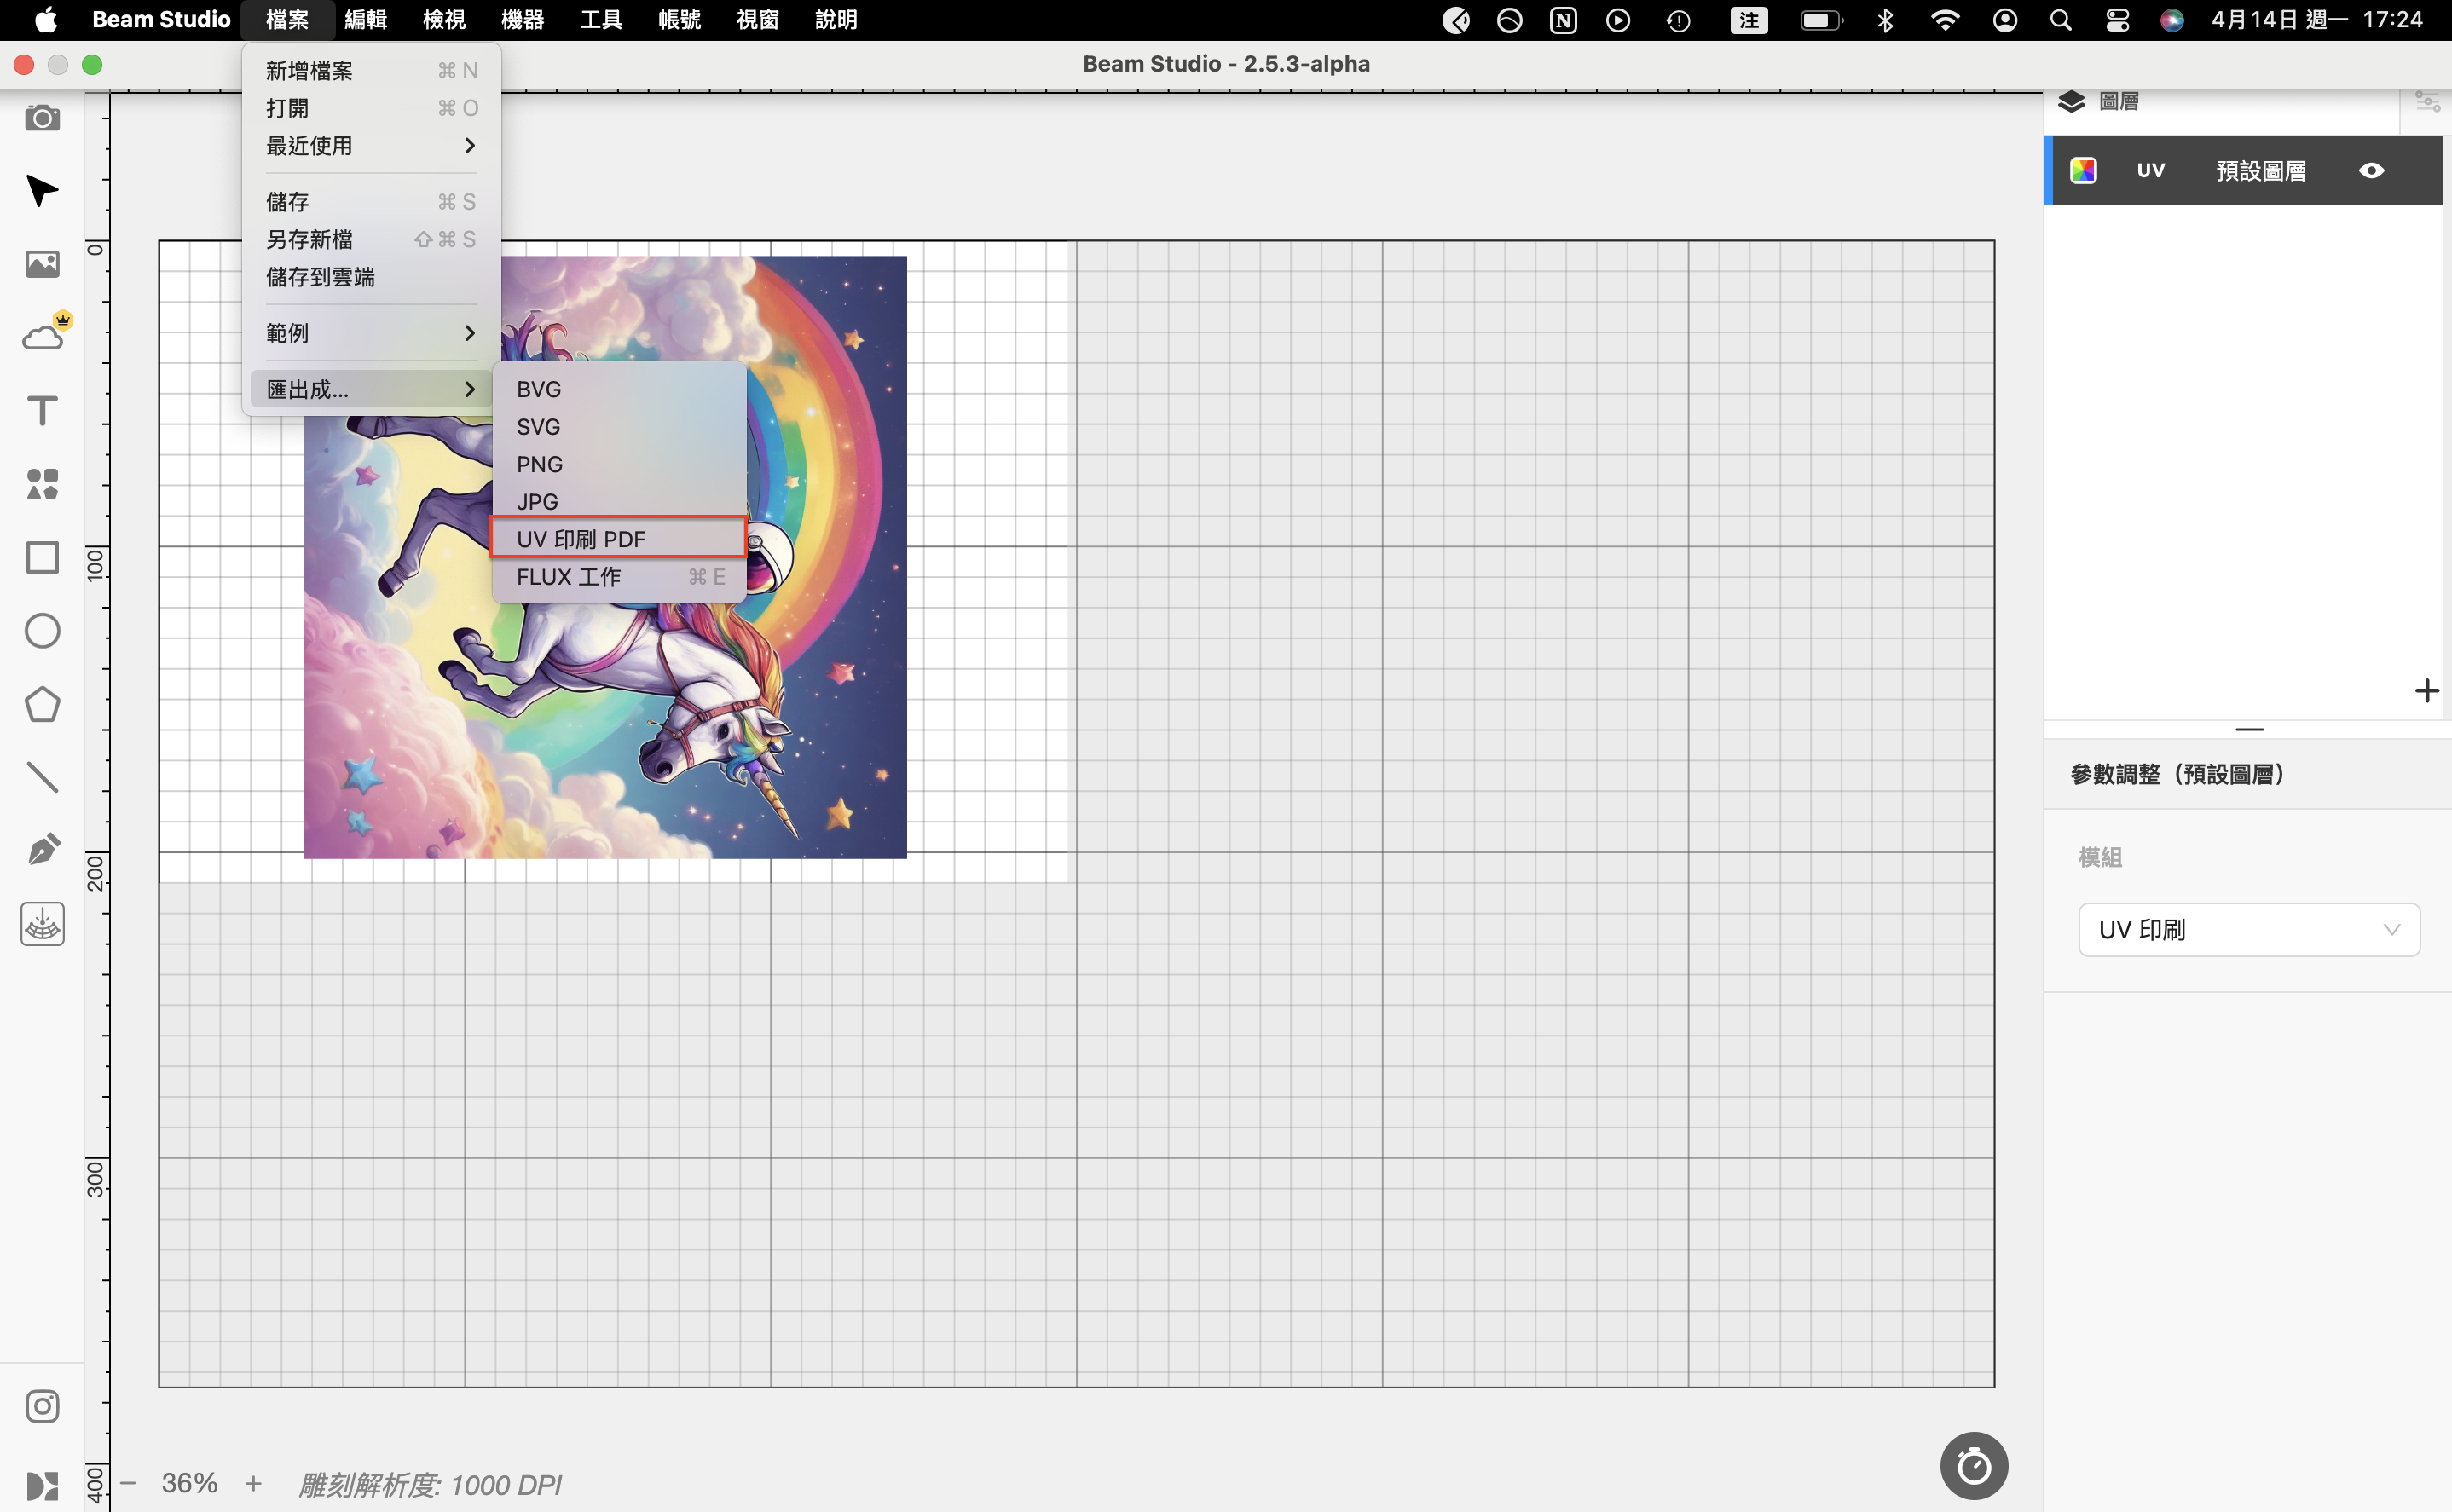Add a new layer with plus icon
This screenshot has height=1512, width=2452.
[x=2426, y=690]
